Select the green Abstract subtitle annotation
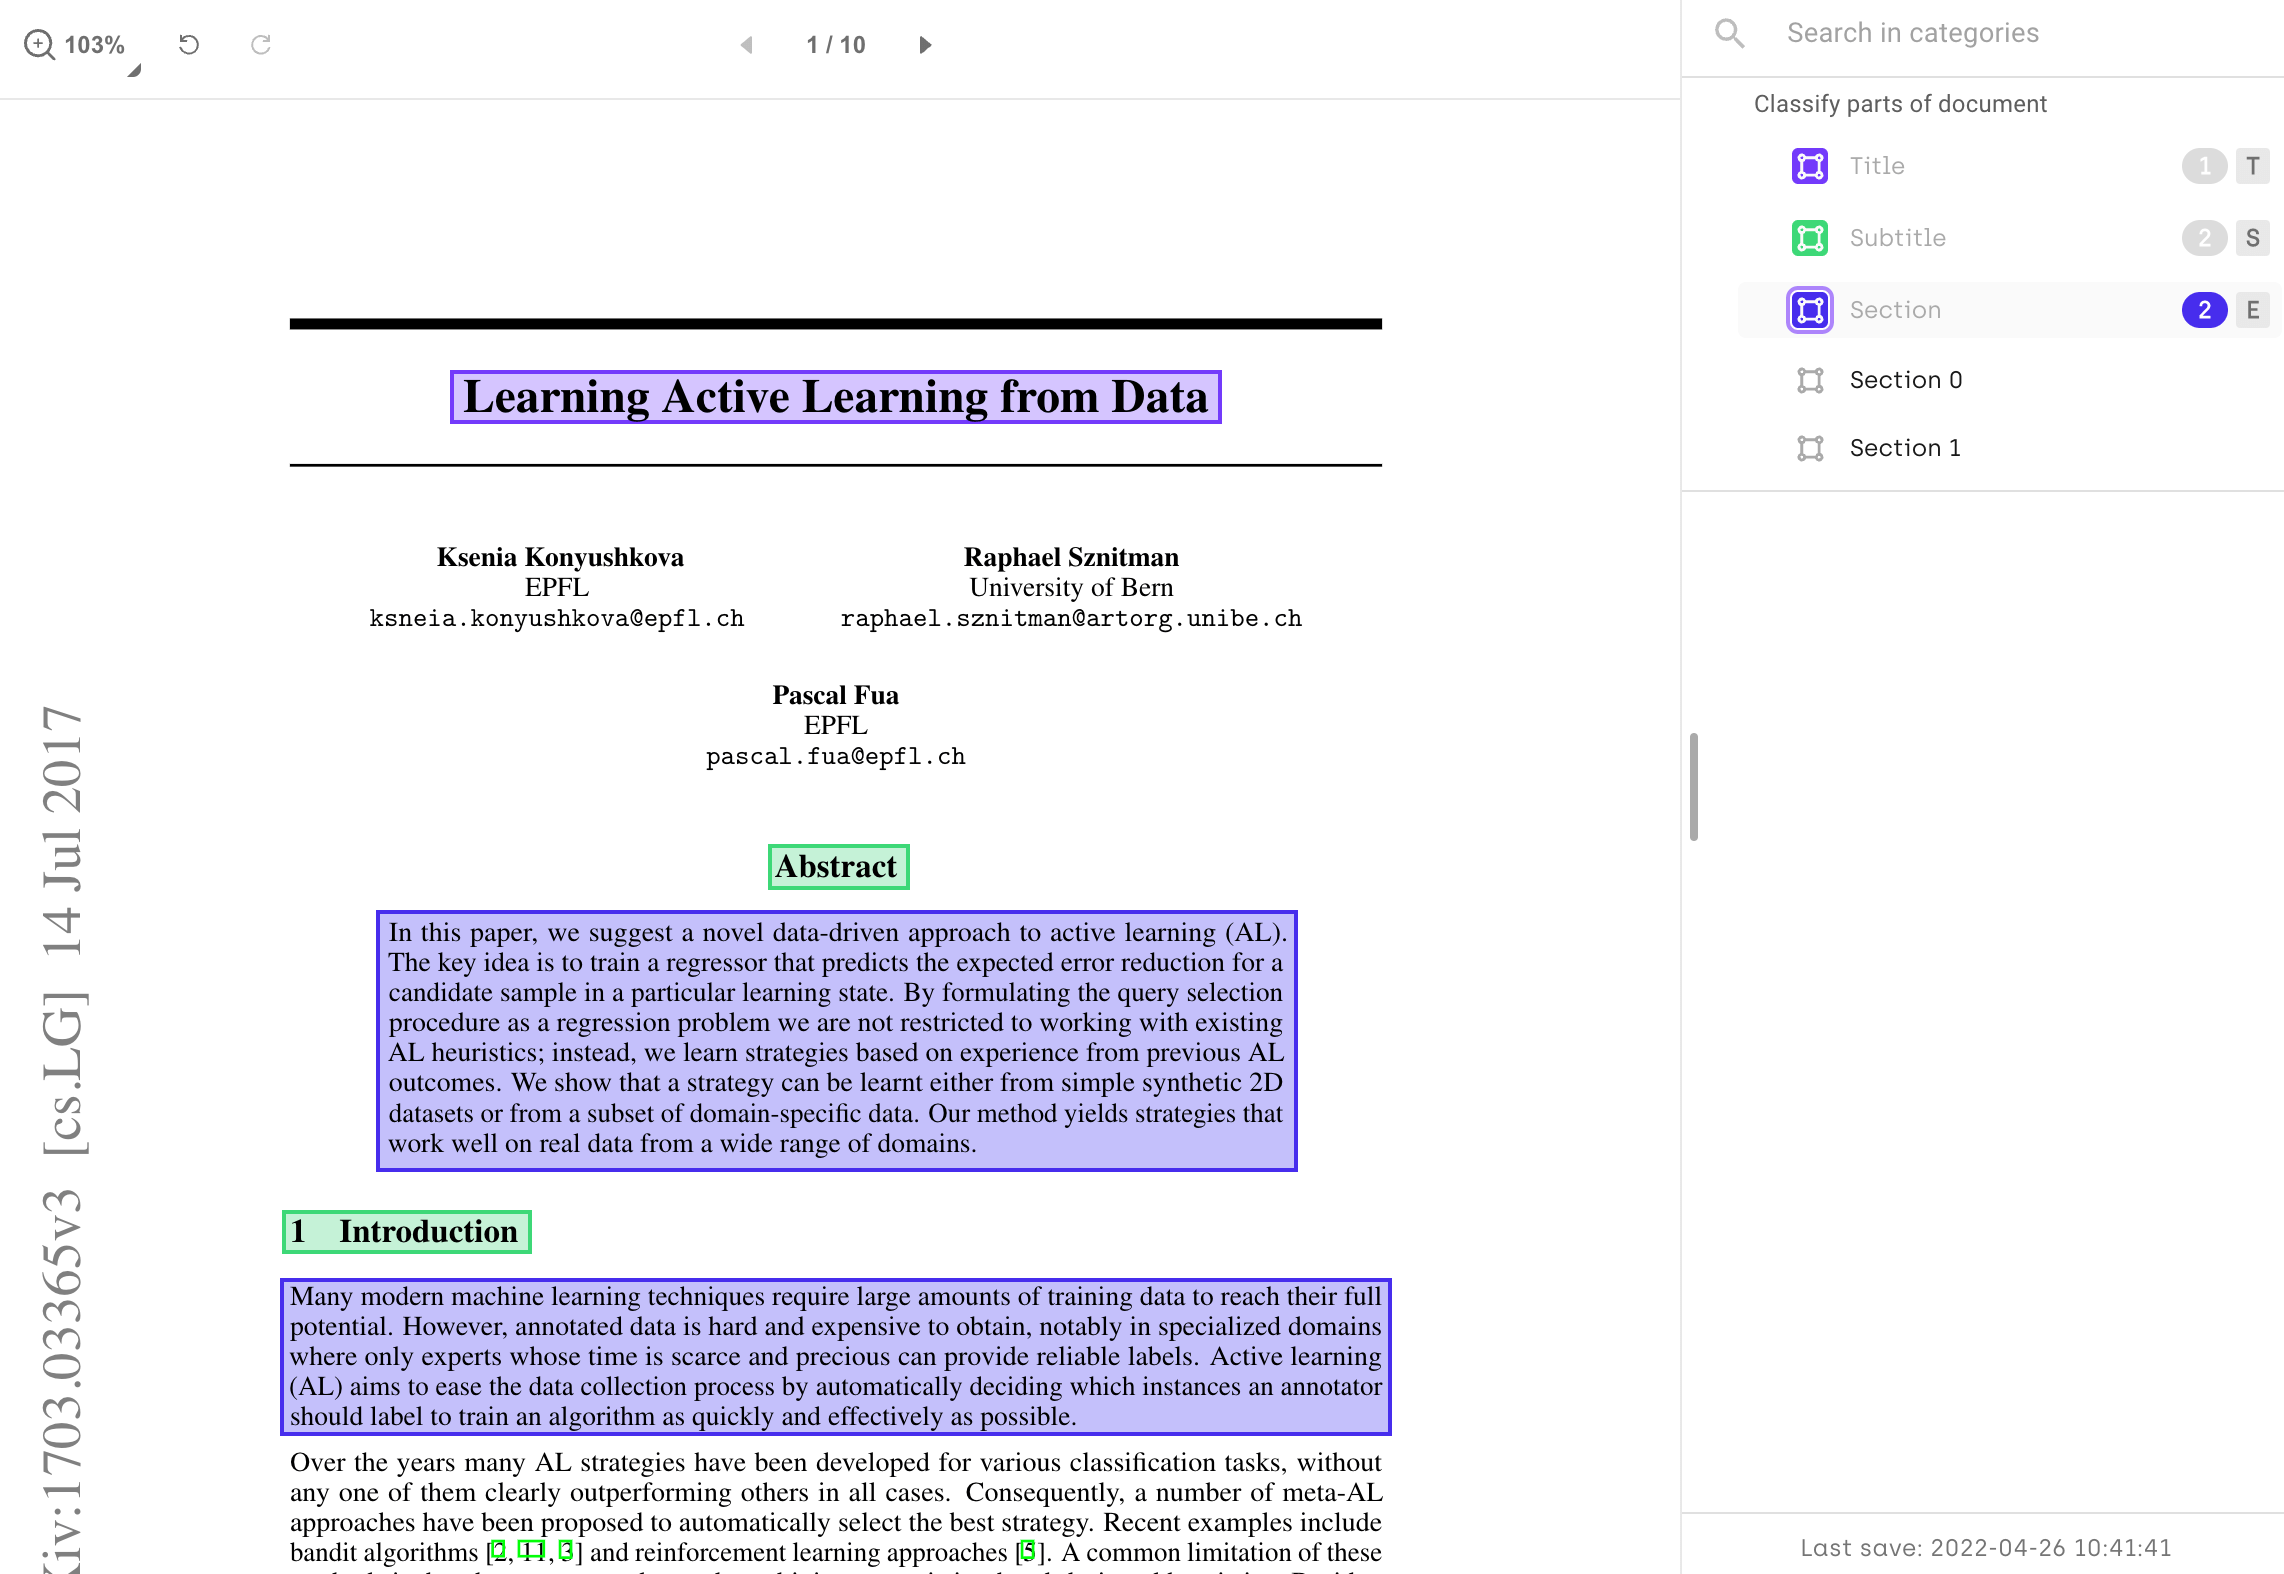 pos(837,866)
